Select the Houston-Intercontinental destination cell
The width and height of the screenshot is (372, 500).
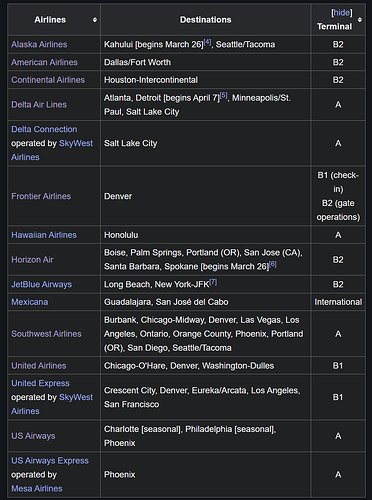[x=206, y=80]
